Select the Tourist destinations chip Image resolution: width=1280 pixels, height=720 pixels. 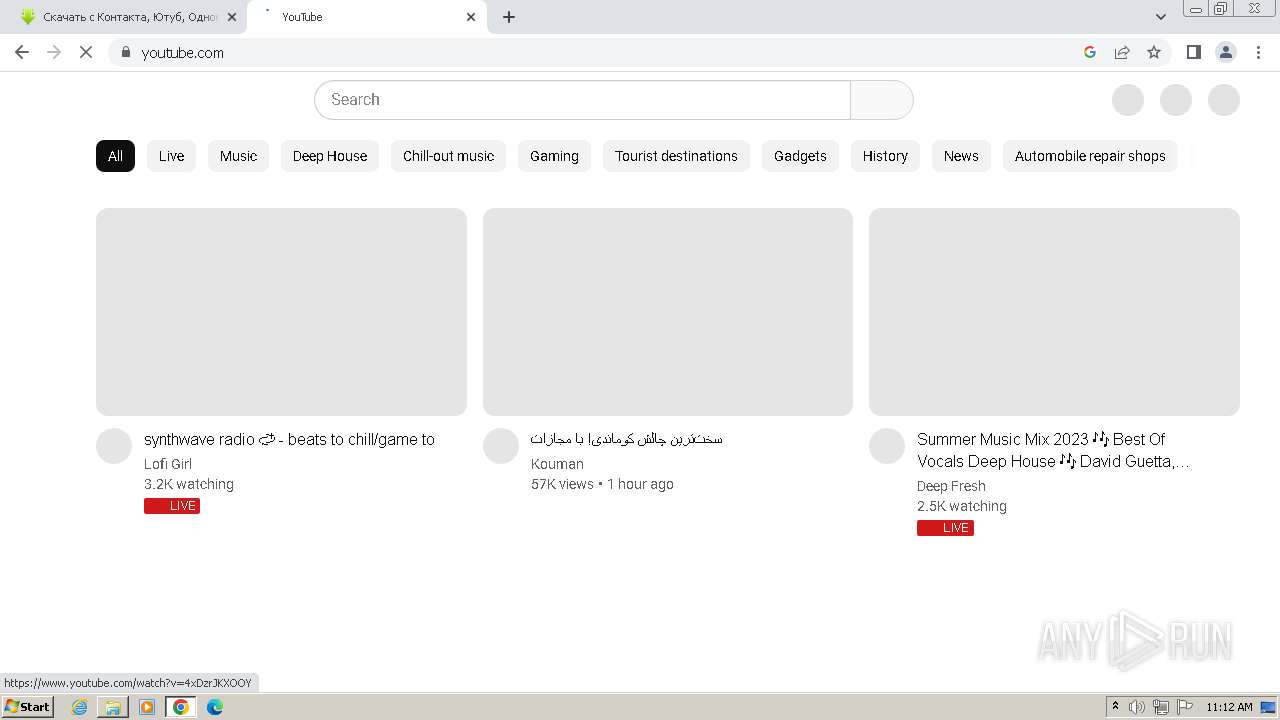click(676, 156)
